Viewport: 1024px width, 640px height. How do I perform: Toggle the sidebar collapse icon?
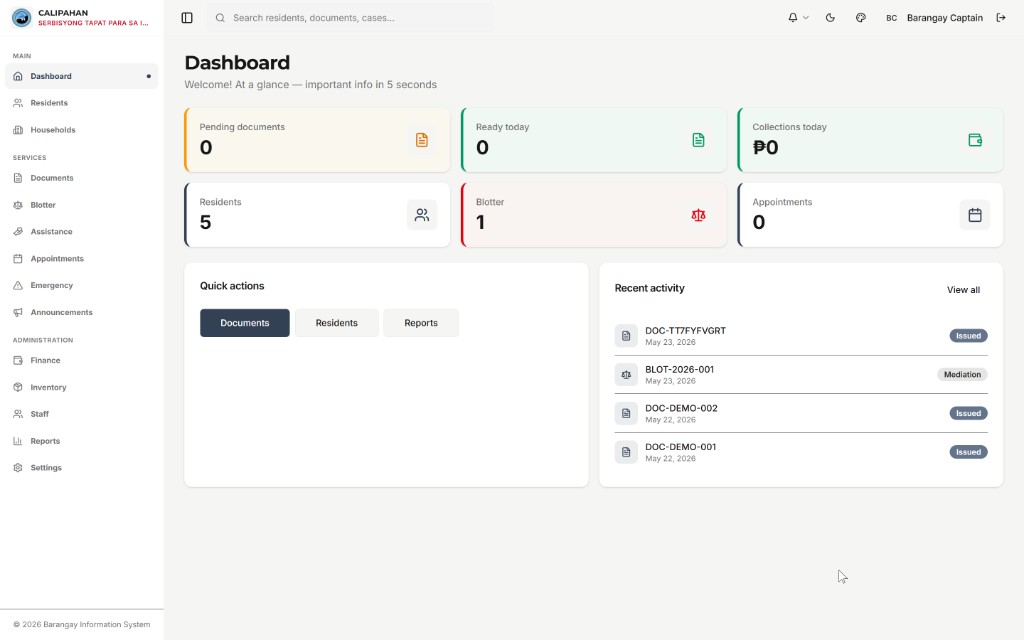point(187,18)
